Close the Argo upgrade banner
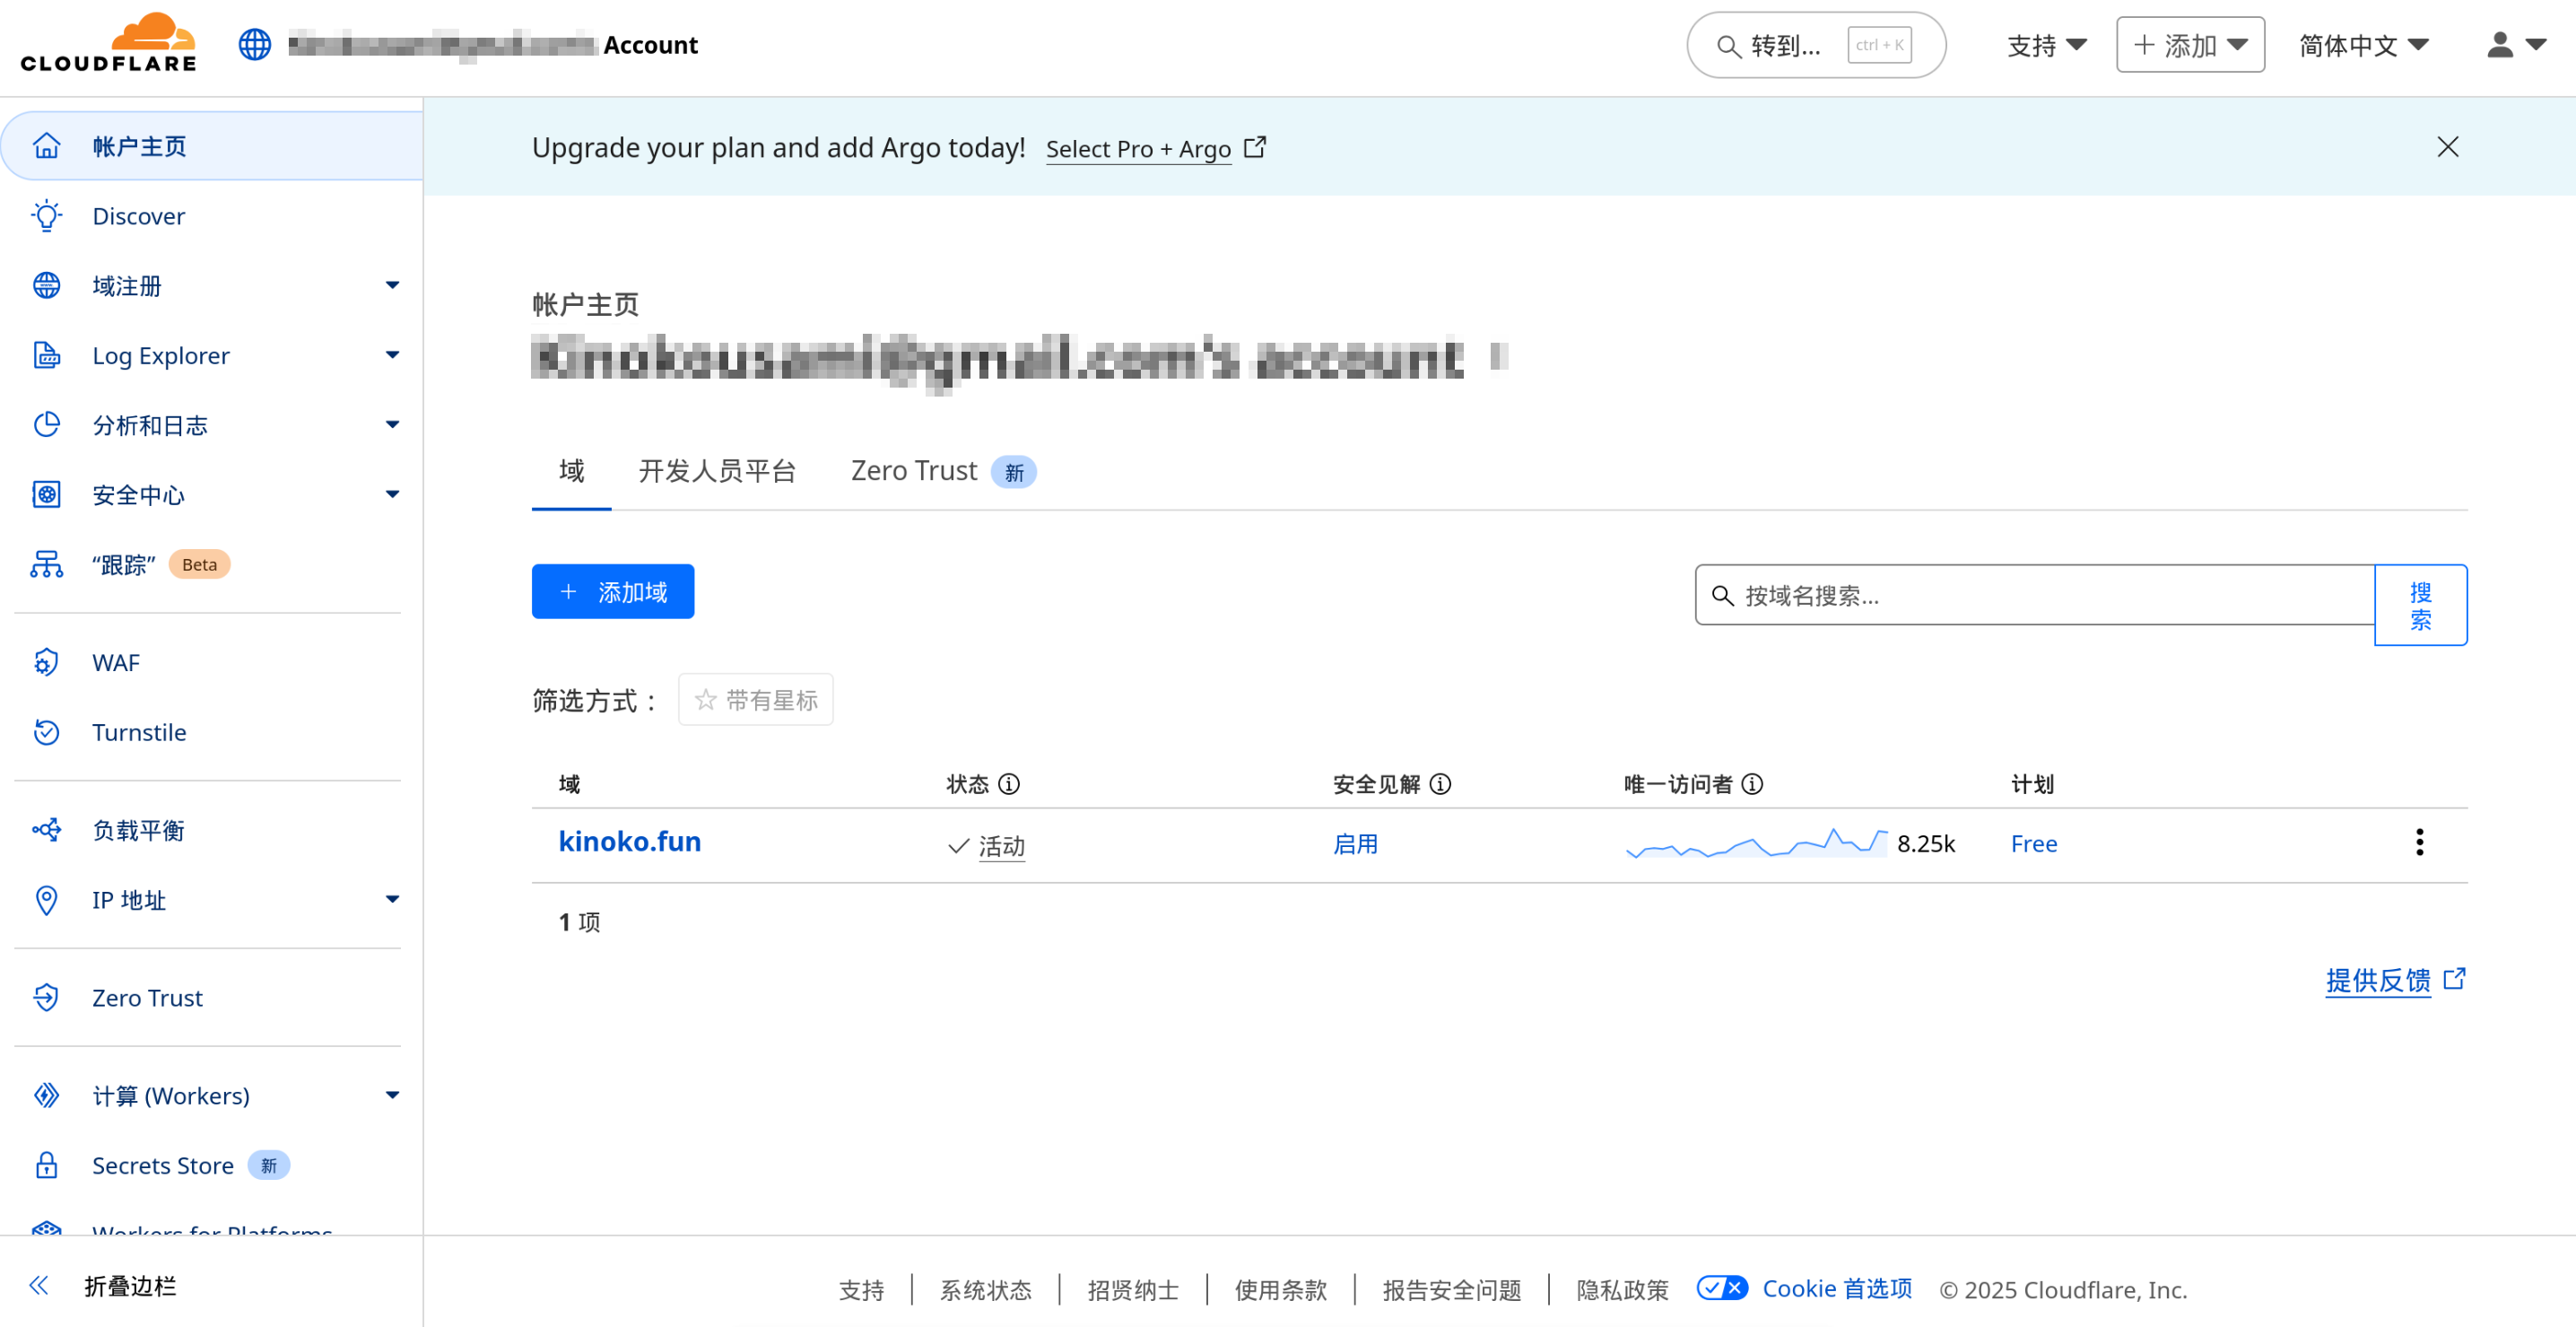The image size is (2576, 1327). click(x=2448, y=147)
